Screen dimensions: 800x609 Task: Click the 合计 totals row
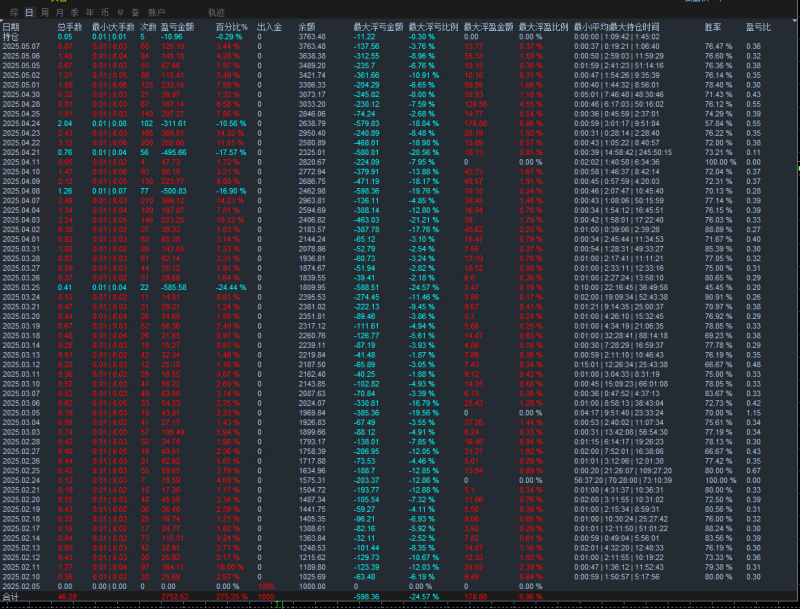click(x=11, y=596)
